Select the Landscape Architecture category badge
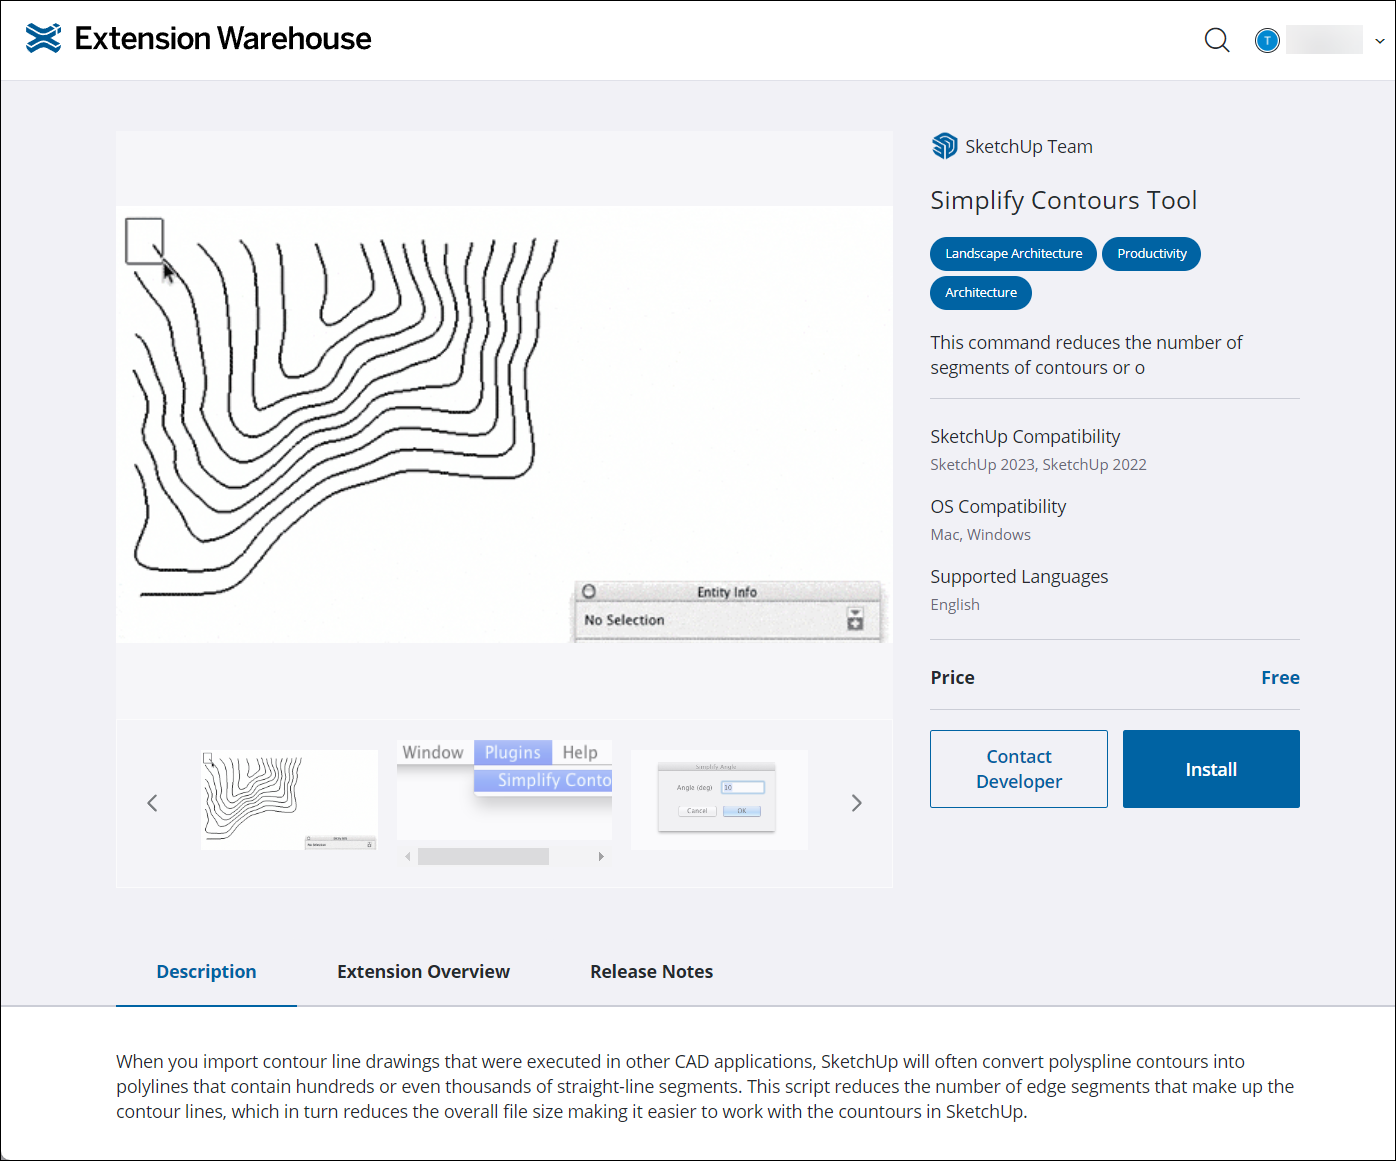The width and height of the screenshot is (1396, 1161). (1012, 253)
